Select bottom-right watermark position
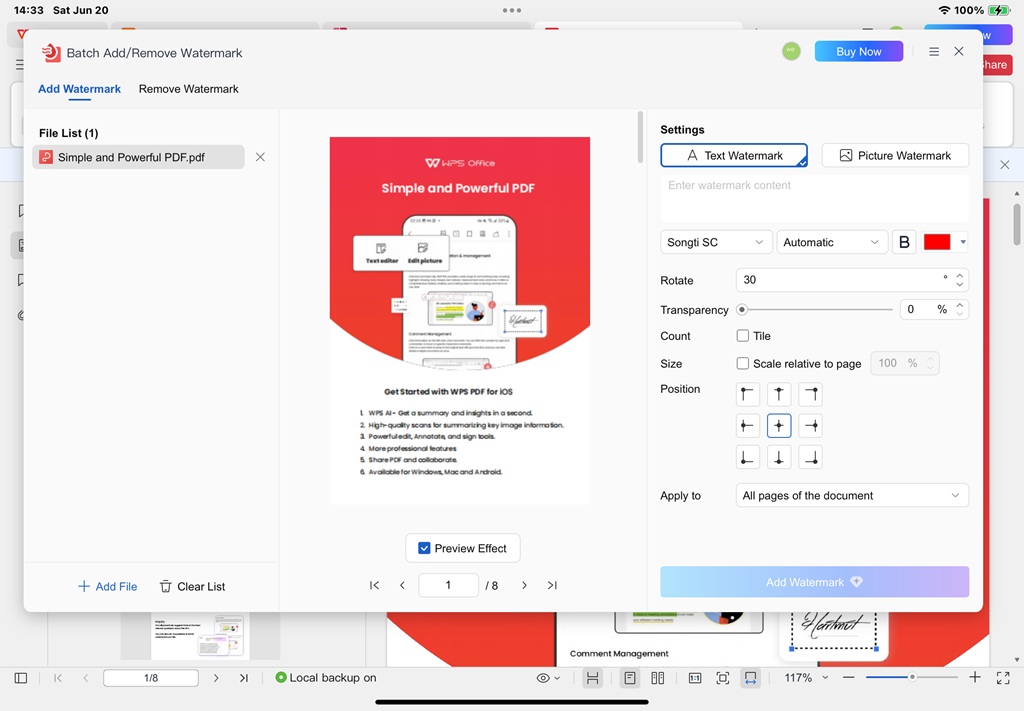1024x711 pixels. 810,458
